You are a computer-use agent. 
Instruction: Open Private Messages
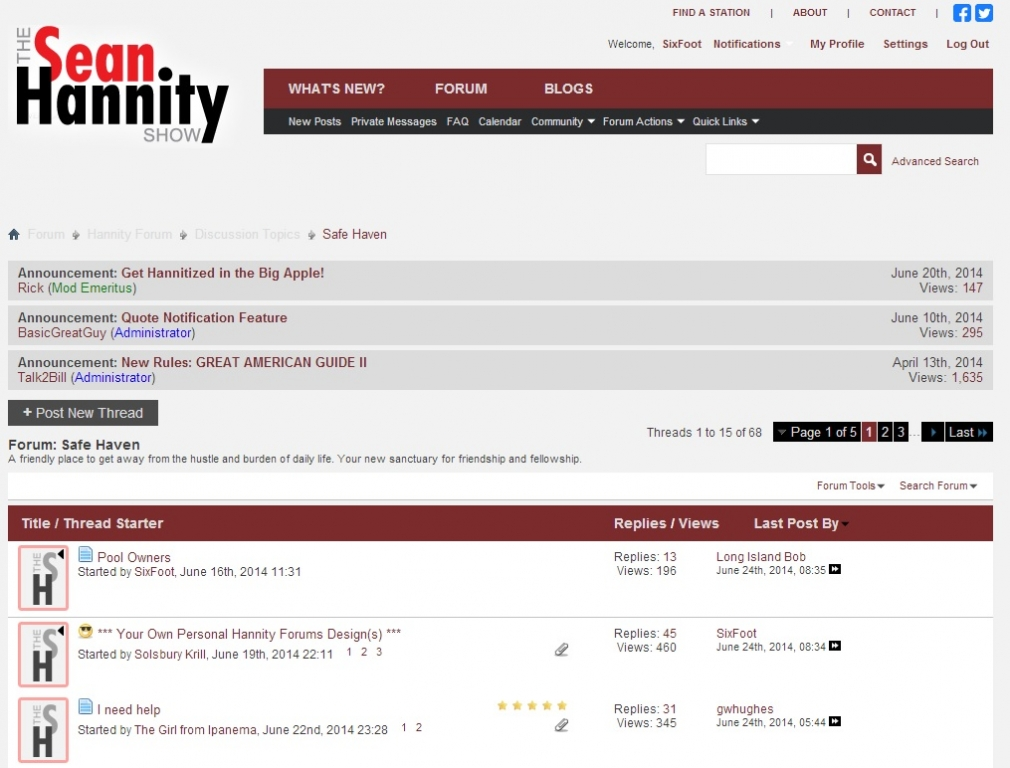(x=394, y=121)
